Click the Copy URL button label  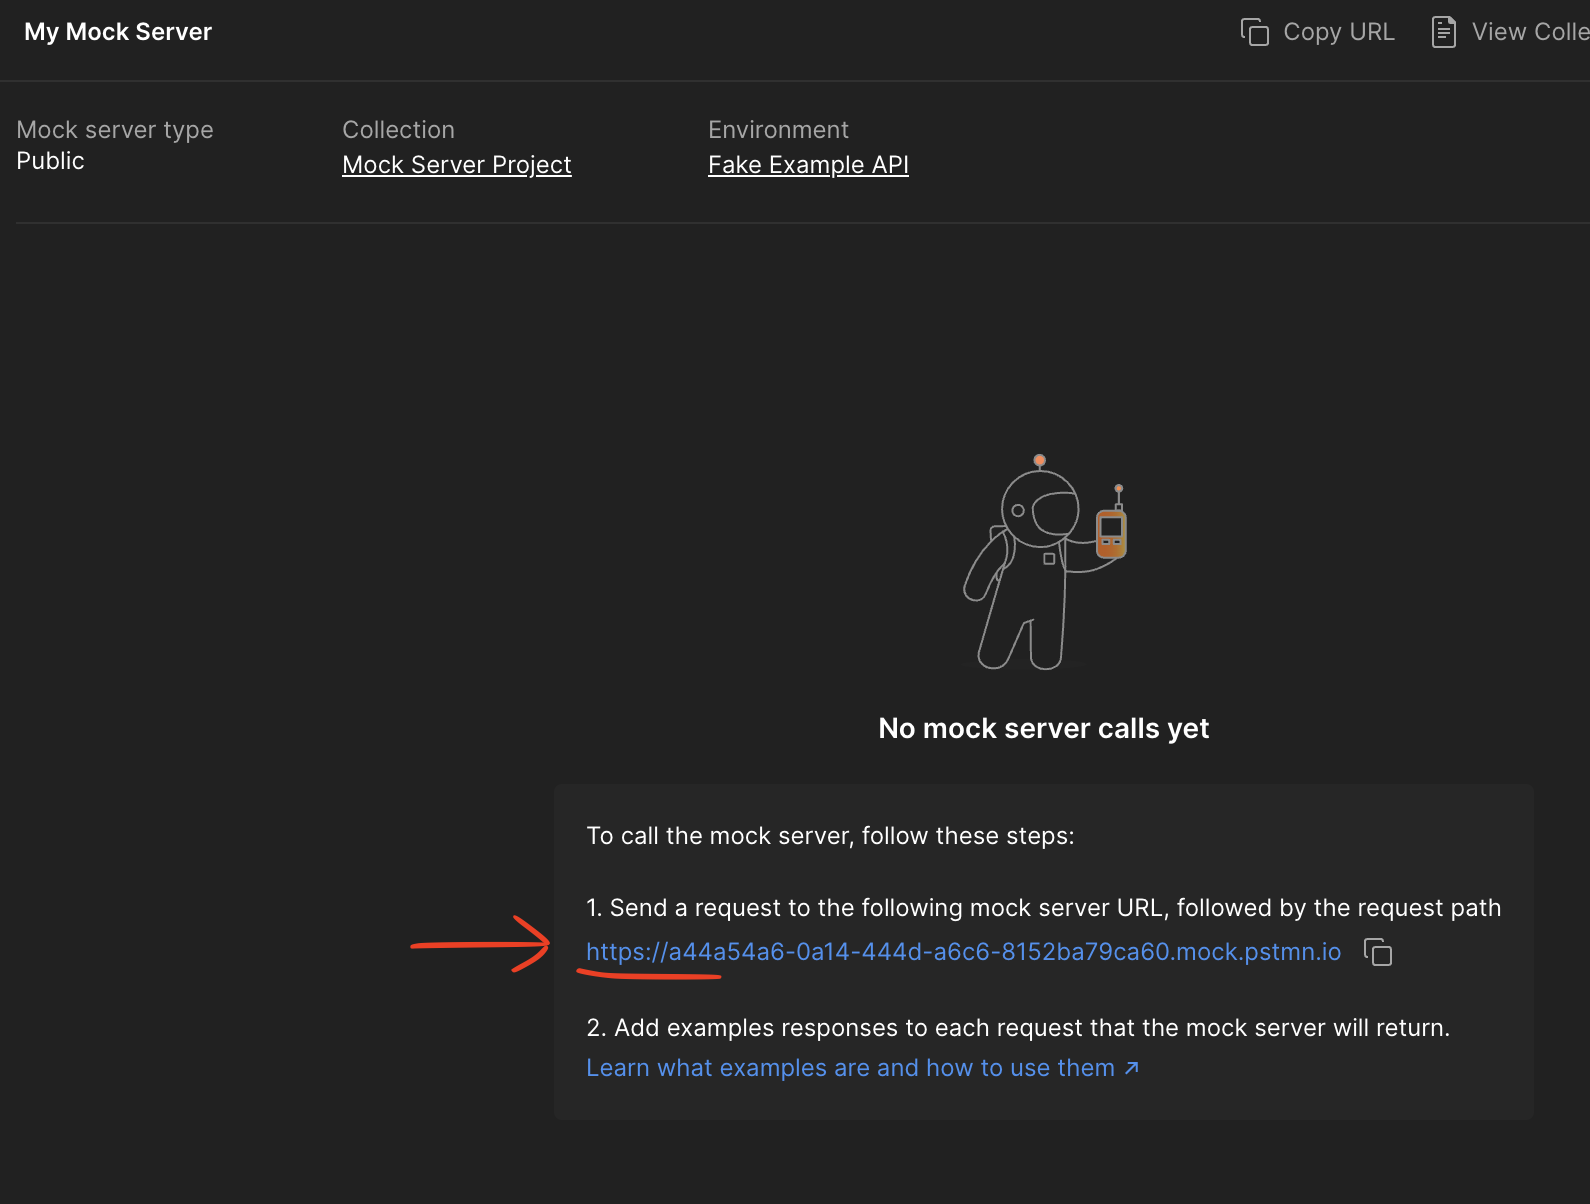point(1338,32)
